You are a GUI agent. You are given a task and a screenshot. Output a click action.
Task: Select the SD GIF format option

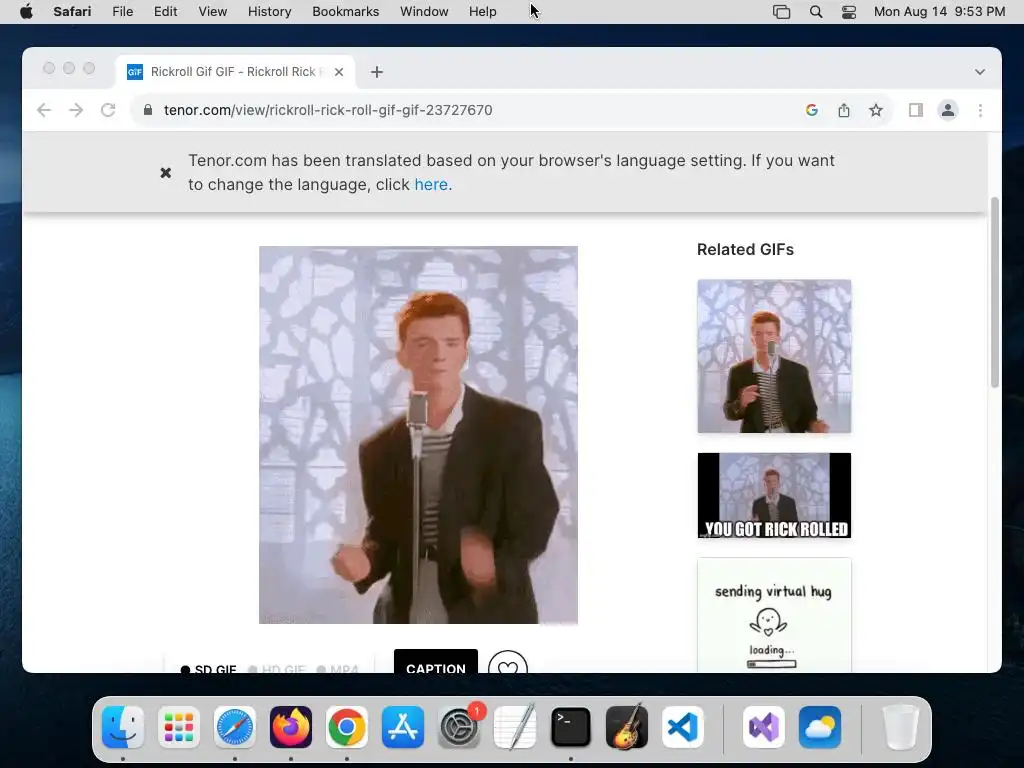[208, 667]
